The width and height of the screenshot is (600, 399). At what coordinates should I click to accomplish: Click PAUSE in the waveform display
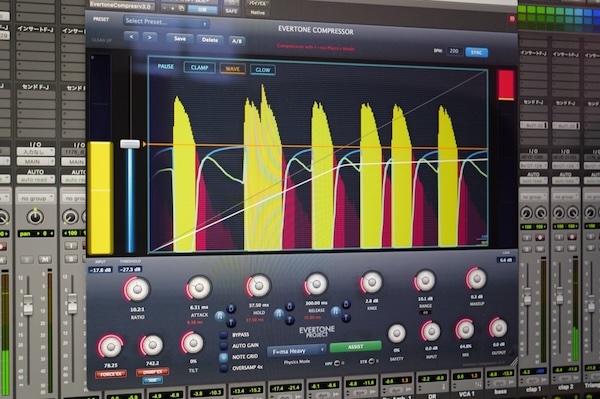point(166,66)
